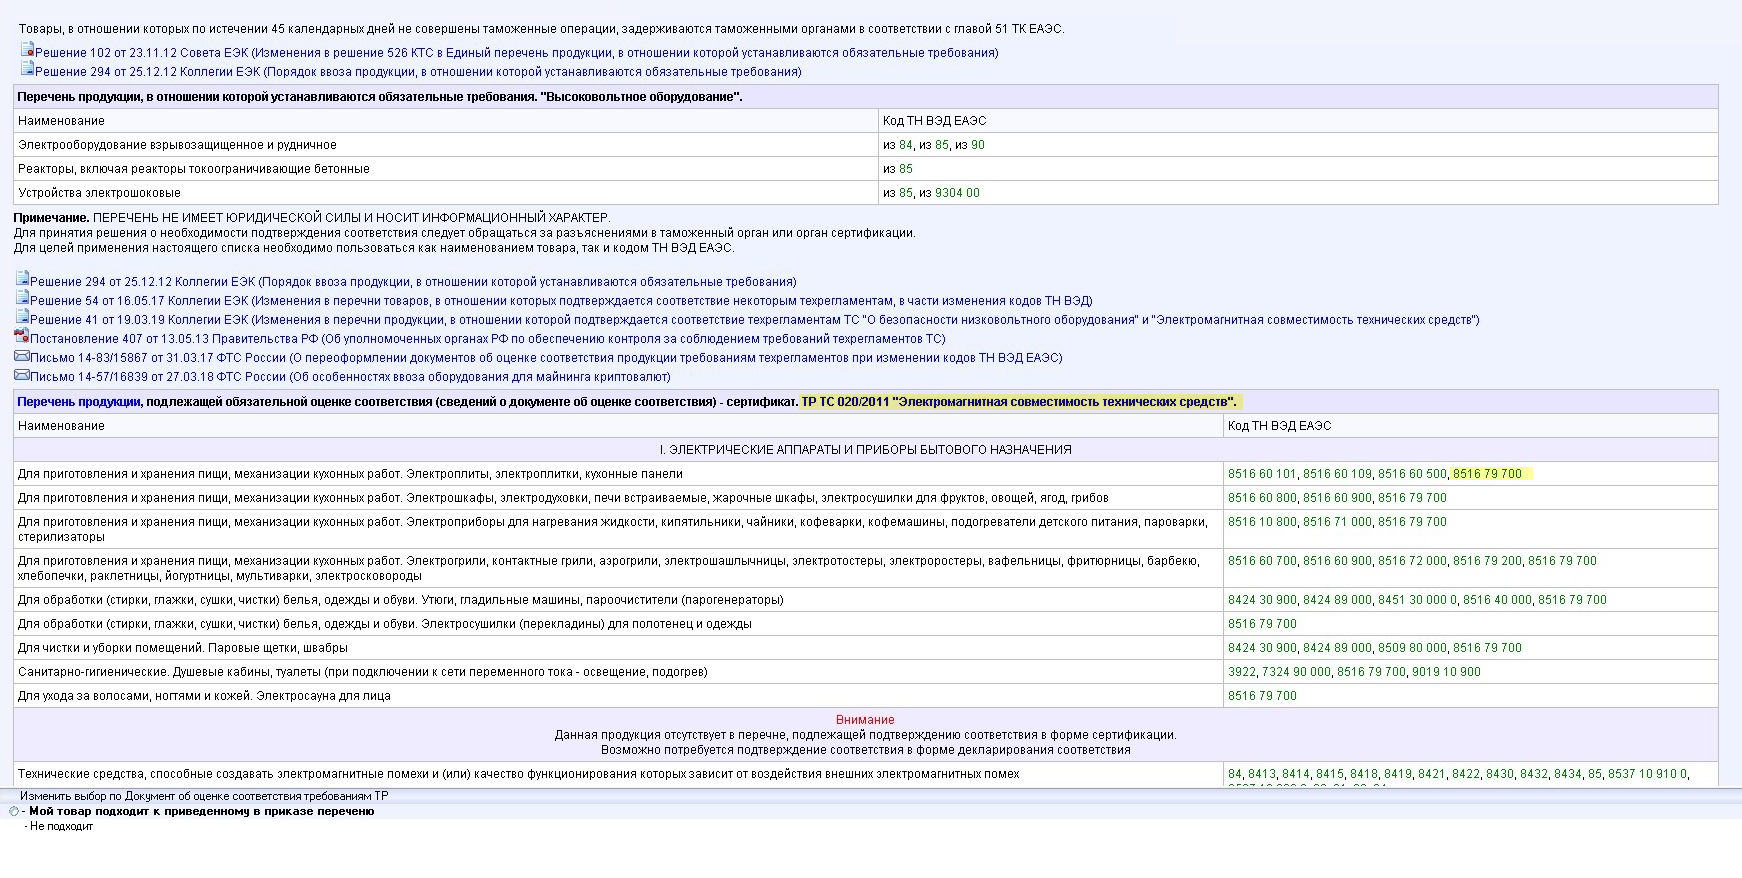Open code link 8516 72 000
This screenshot has width=1742, height=878.
(x=1412, y=561)
